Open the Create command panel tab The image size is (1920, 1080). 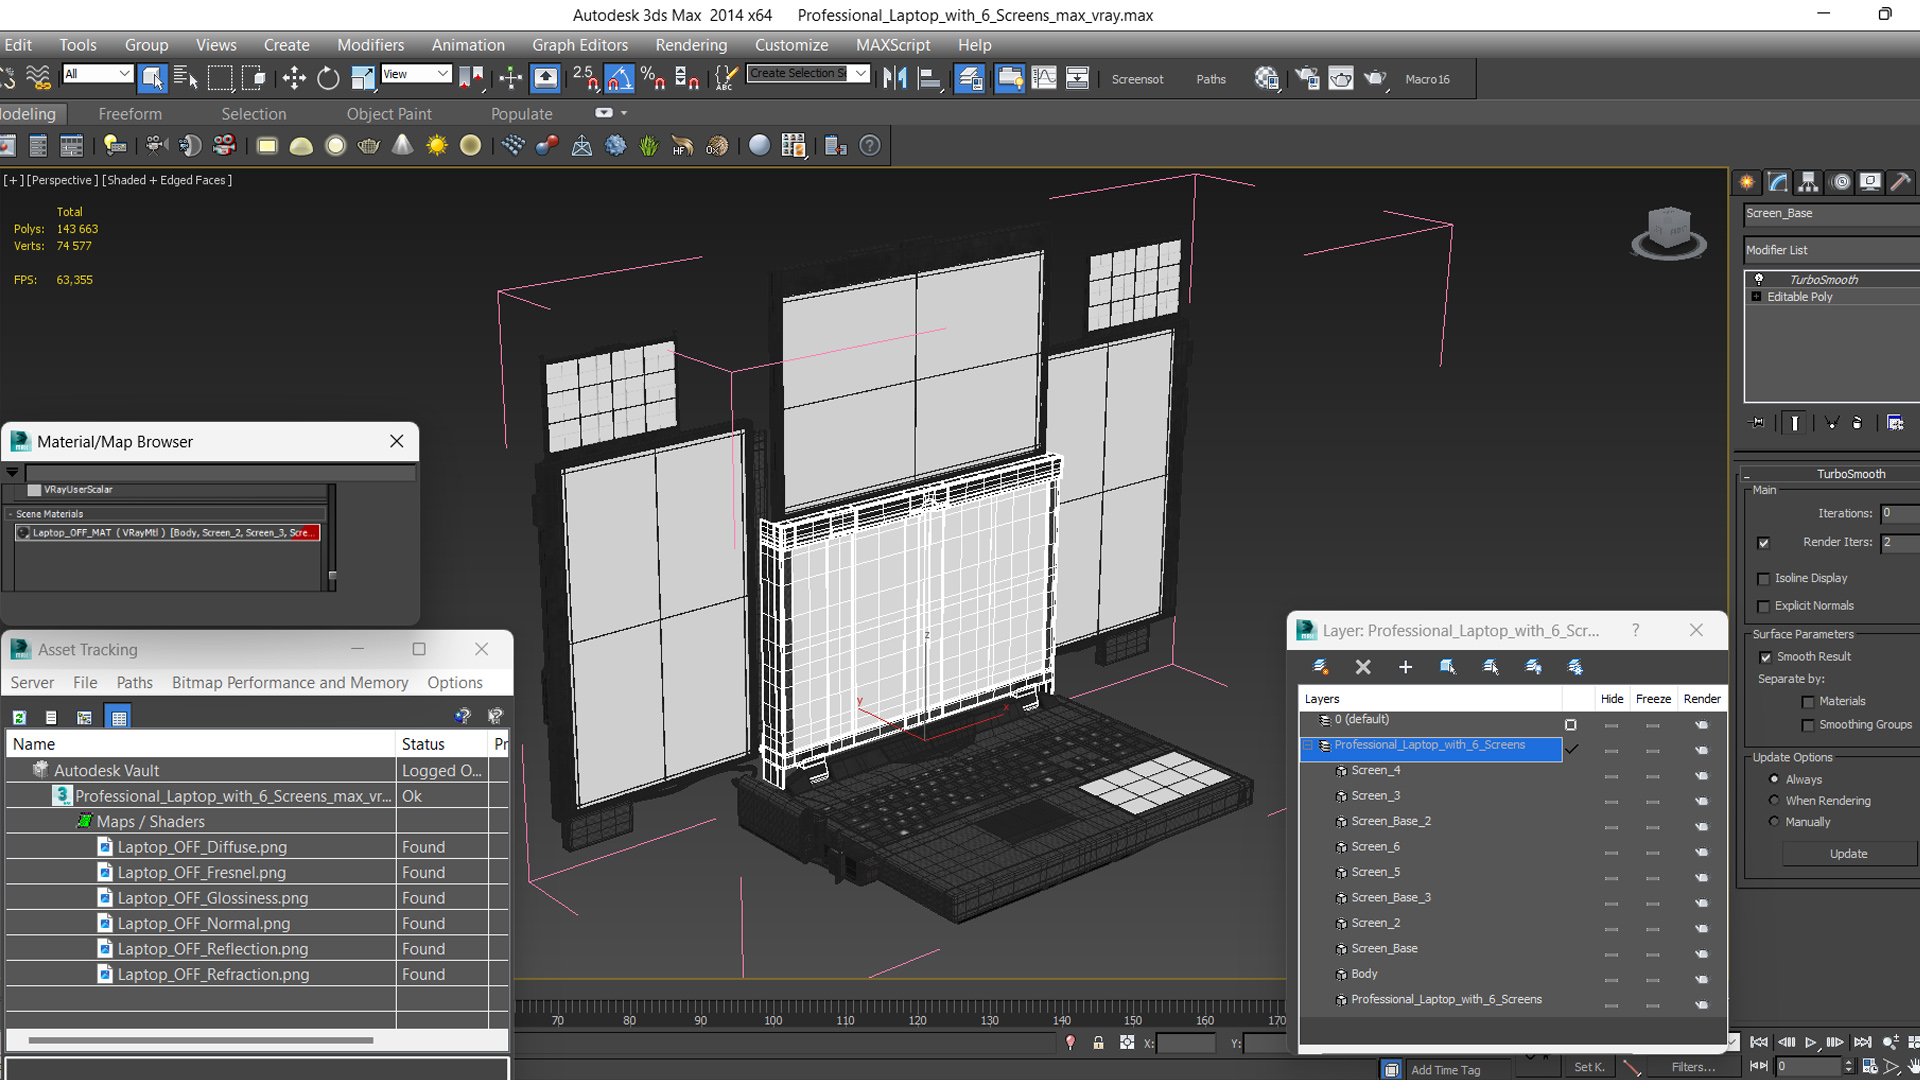pyautogui.click(x=1747, y=182)
